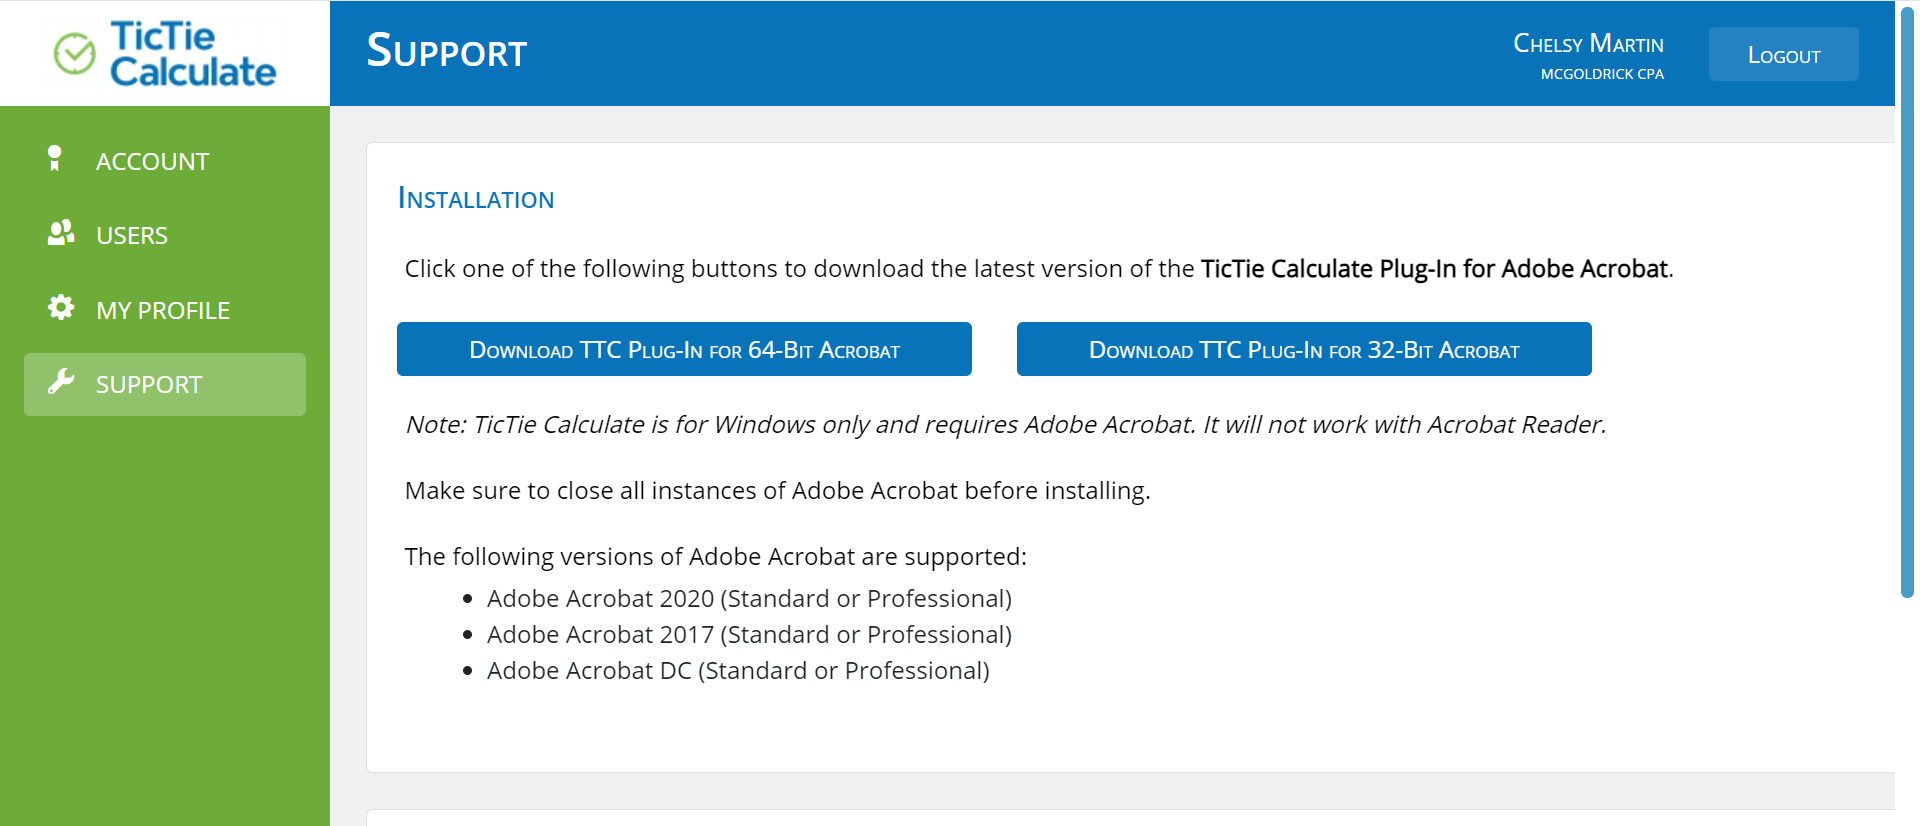Click the Chelsy Martin account name
Image resolution: width=1920 pixels, height=826 pixels.
[1590, 43]
